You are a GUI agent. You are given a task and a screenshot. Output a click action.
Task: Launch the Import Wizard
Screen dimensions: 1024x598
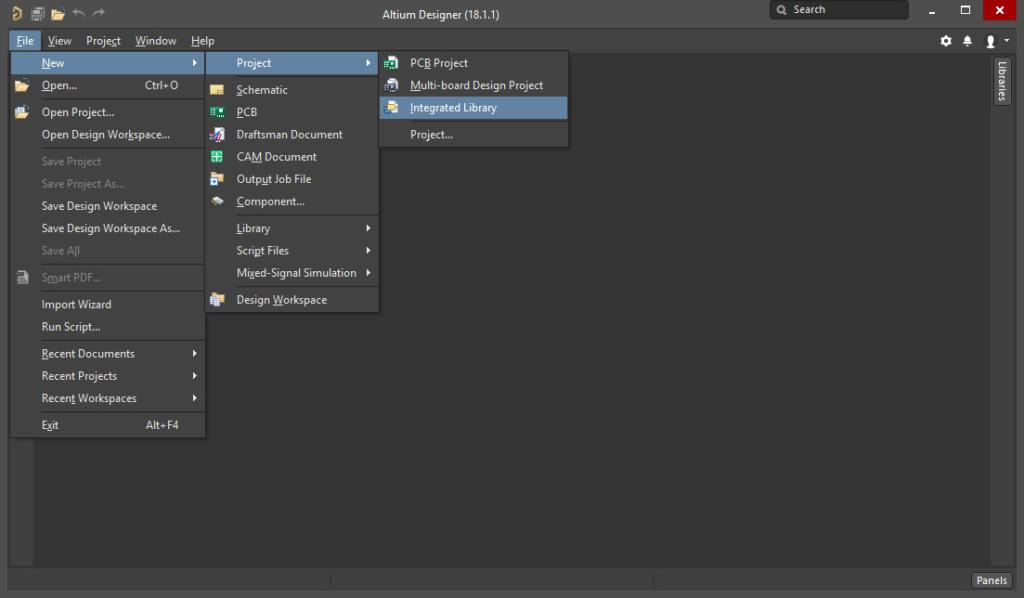108,305
